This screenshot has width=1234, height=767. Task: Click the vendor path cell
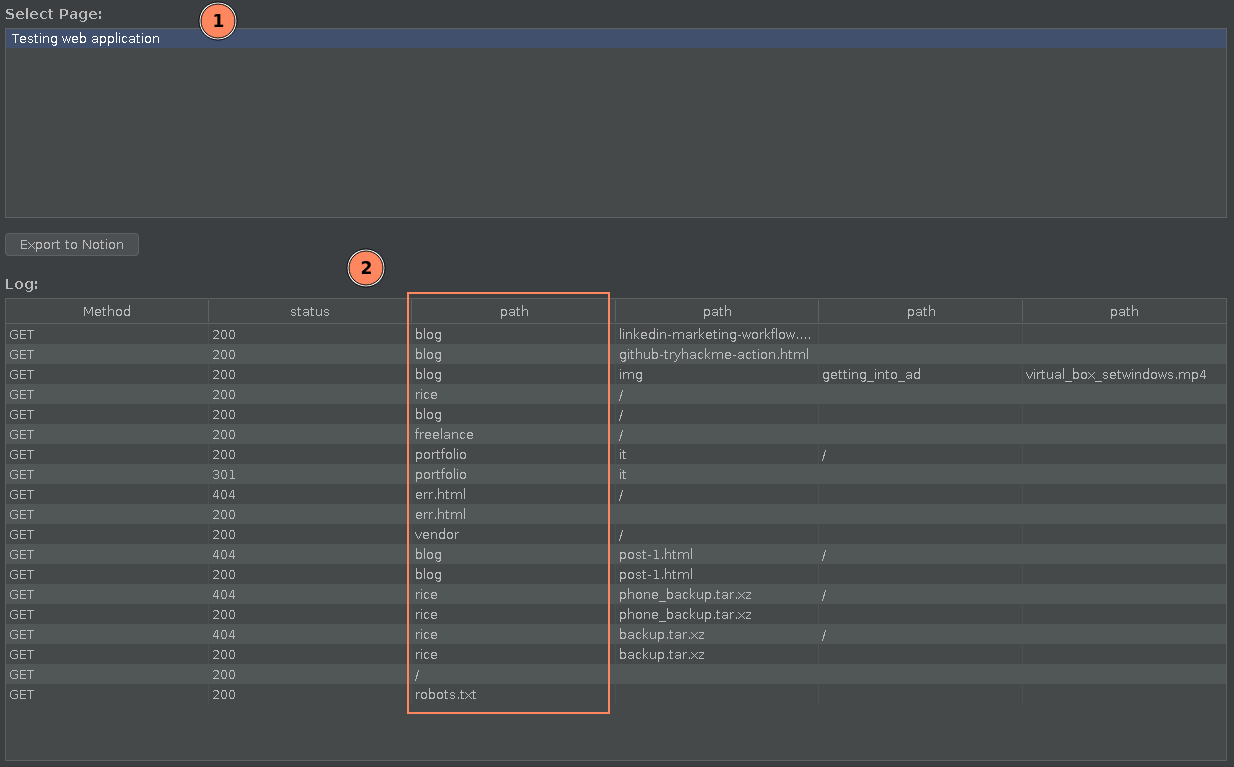[x=437, y=535]
